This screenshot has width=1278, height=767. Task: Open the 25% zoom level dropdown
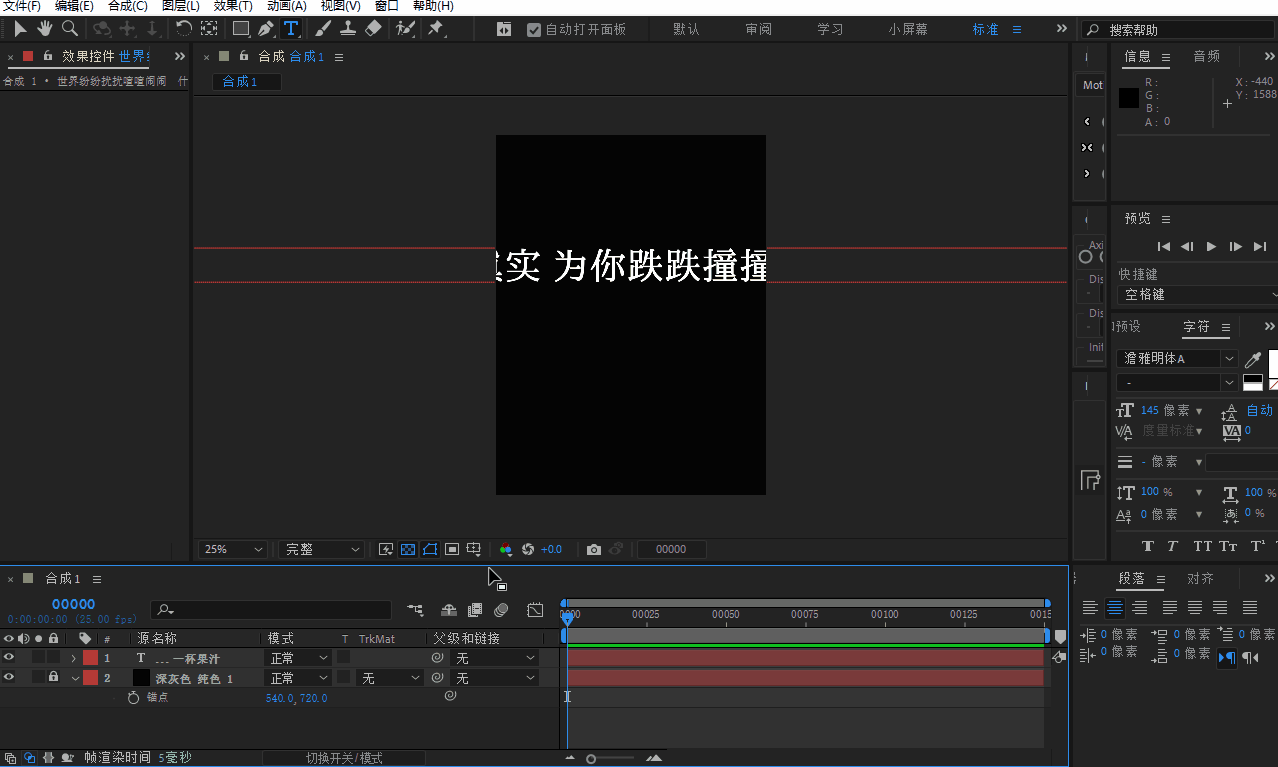click(x=234, y=550)
